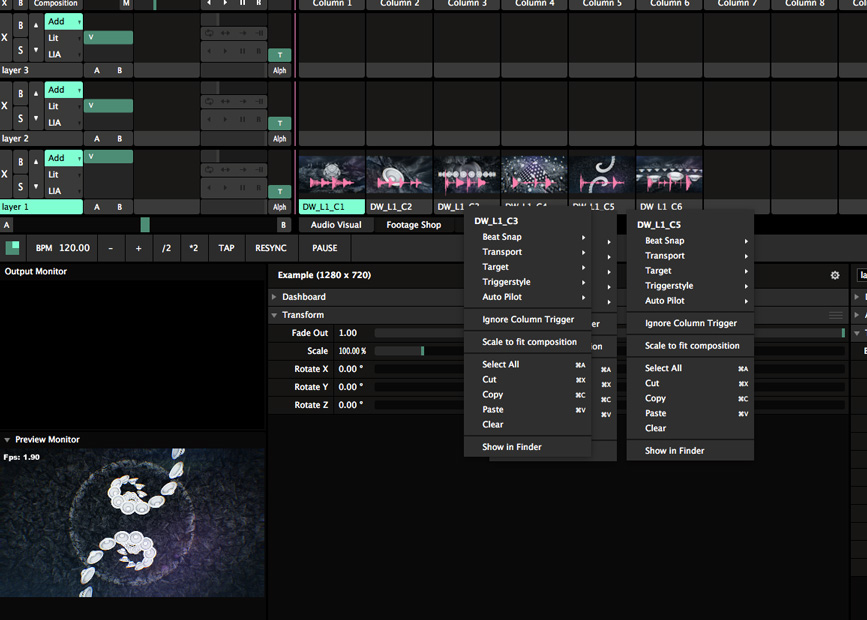Click the composition pause transport icon

242,4
